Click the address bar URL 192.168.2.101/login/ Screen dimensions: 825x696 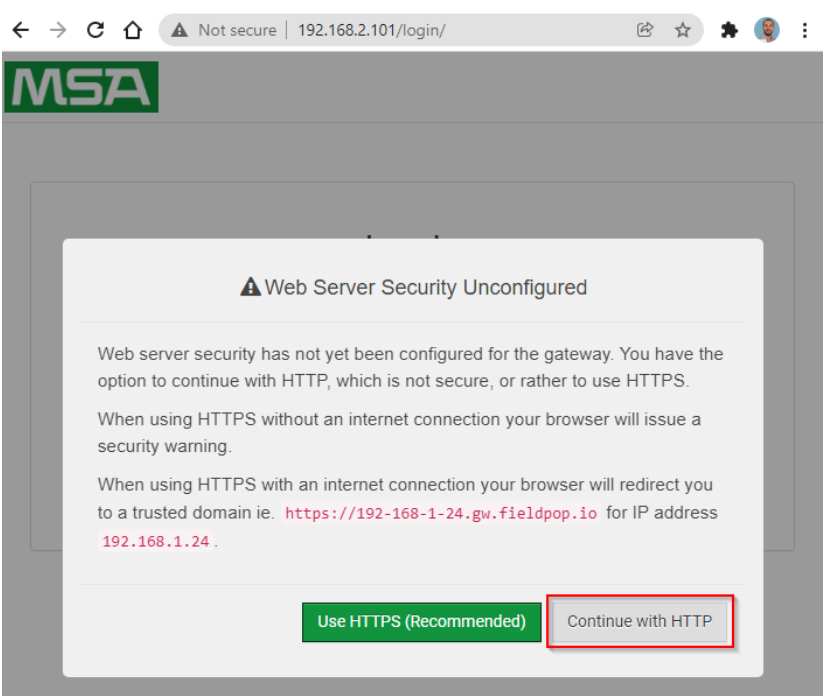(x=371, y=31)
